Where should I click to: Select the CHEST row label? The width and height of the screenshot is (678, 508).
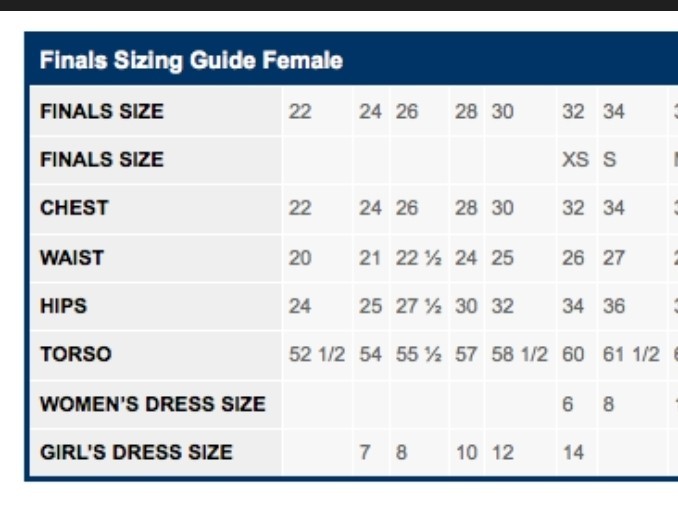tap(74, 208)
